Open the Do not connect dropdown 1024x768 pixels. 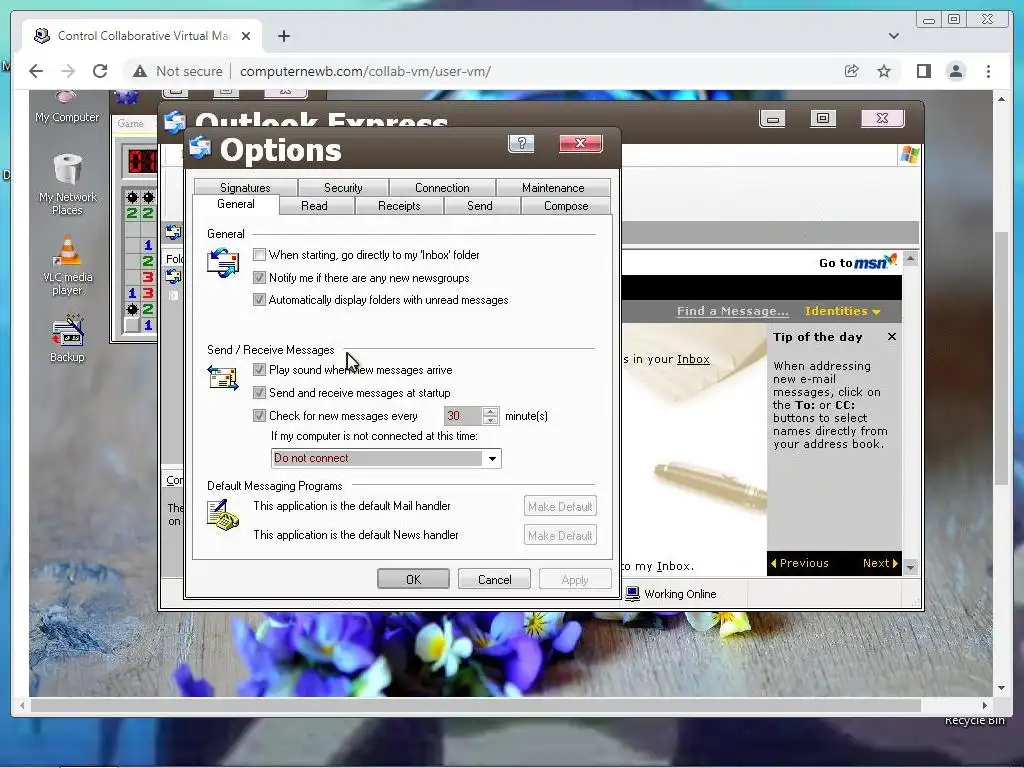coord(492,458)
